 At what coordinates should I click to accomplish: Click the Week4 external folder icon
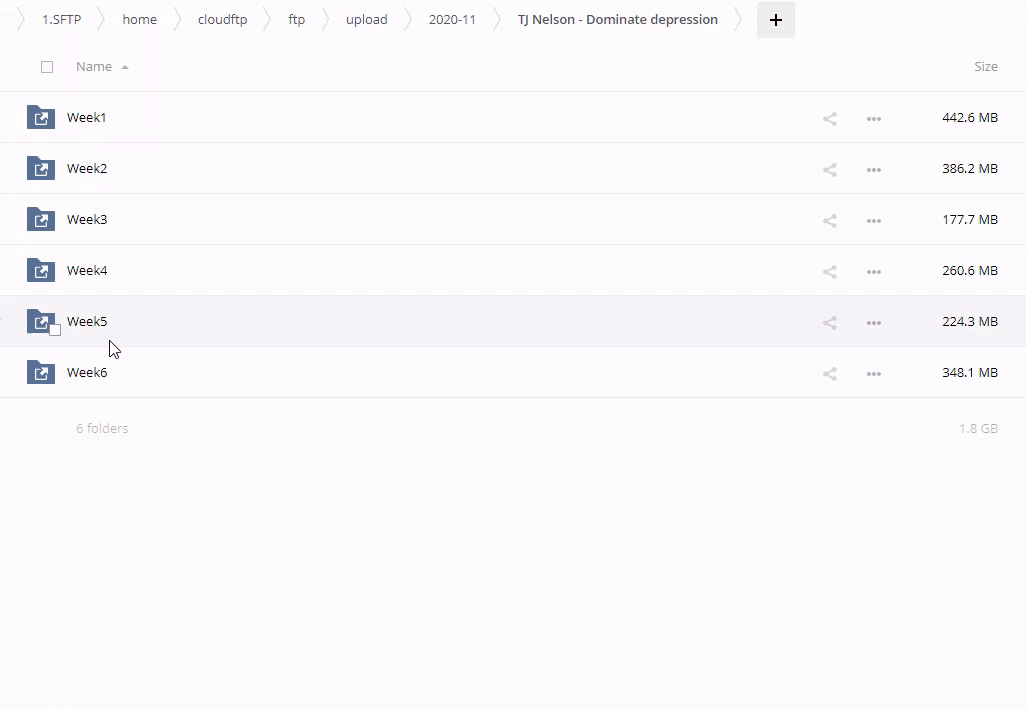click(41, 270)
